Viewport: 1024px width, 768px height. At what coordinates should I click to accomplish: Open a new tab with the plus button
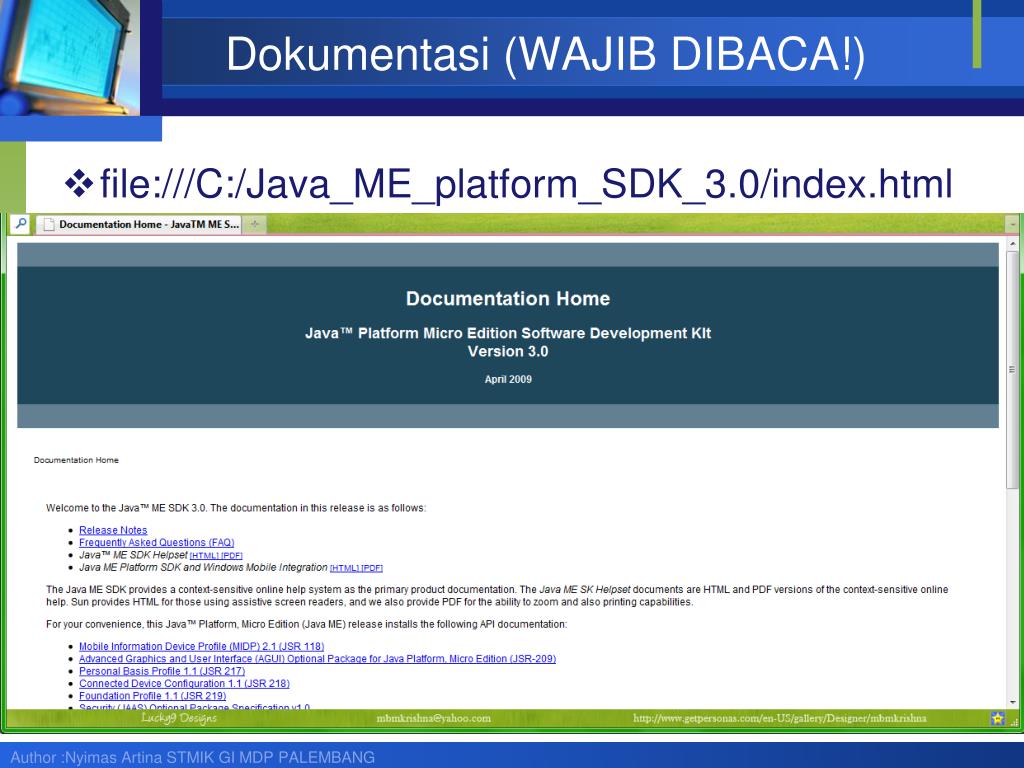click(x=255, y=224)
